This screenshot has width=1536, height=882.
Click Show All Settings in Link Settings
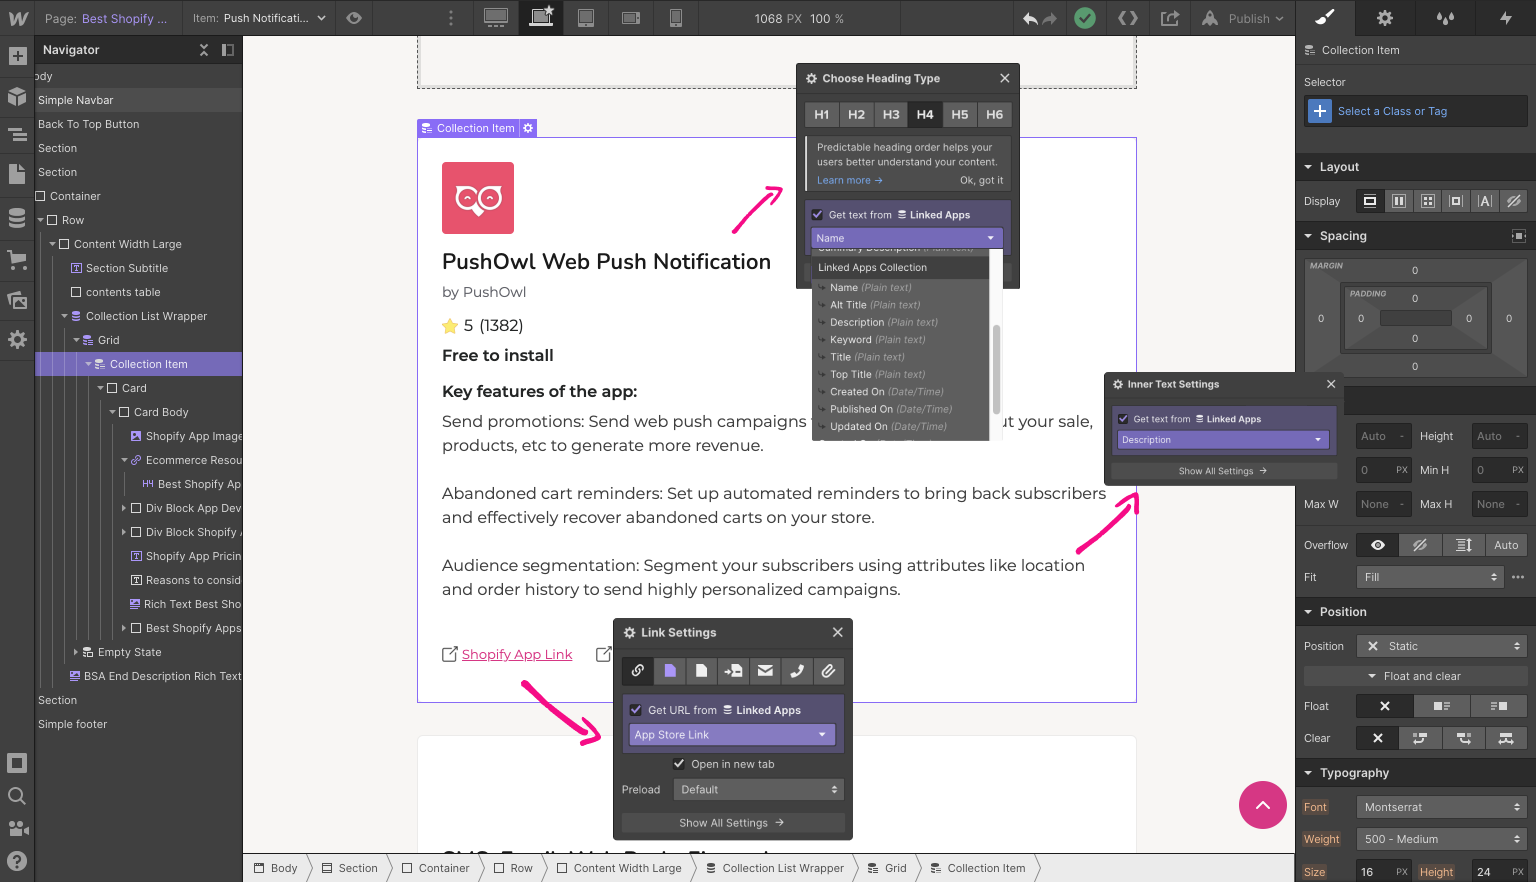point(732,823)
